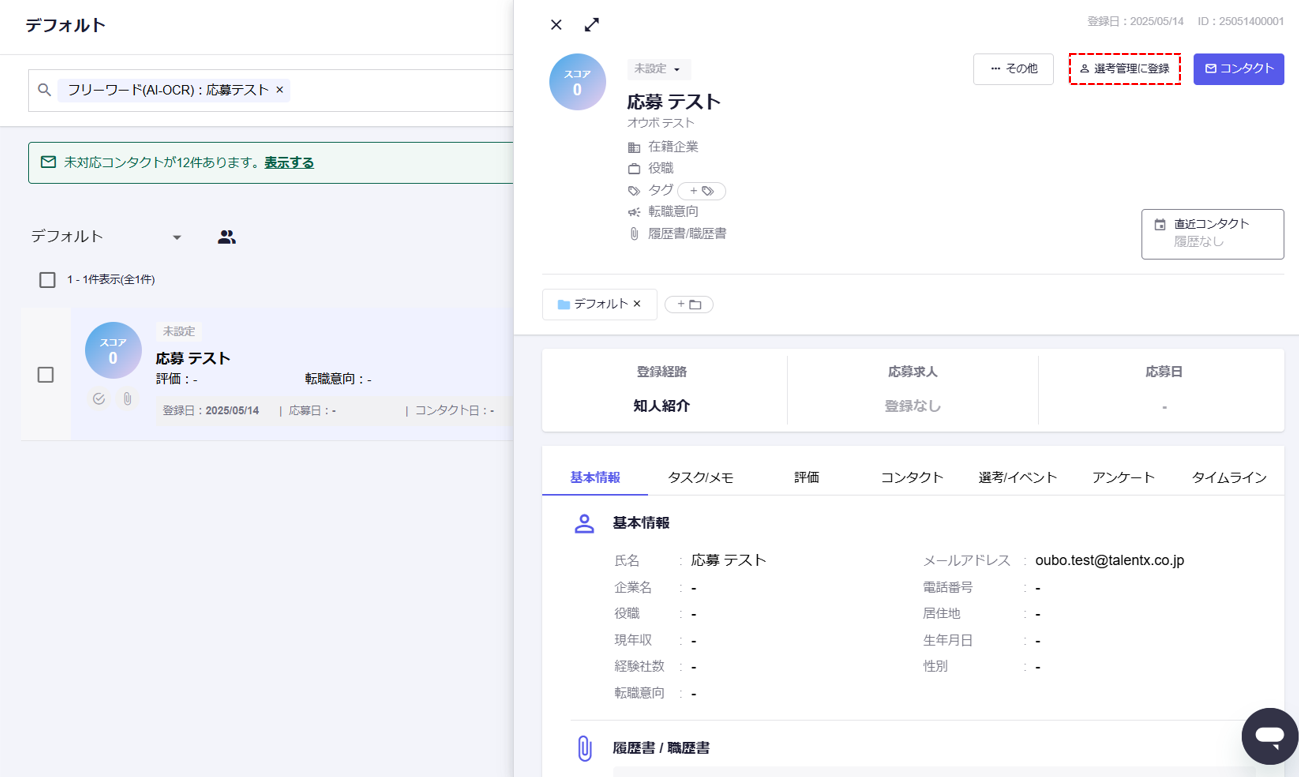Image resolution: width=1299 pixels, height=777 pixels.
Task: Click the 表示する link
Action: [x=289, y=162]
